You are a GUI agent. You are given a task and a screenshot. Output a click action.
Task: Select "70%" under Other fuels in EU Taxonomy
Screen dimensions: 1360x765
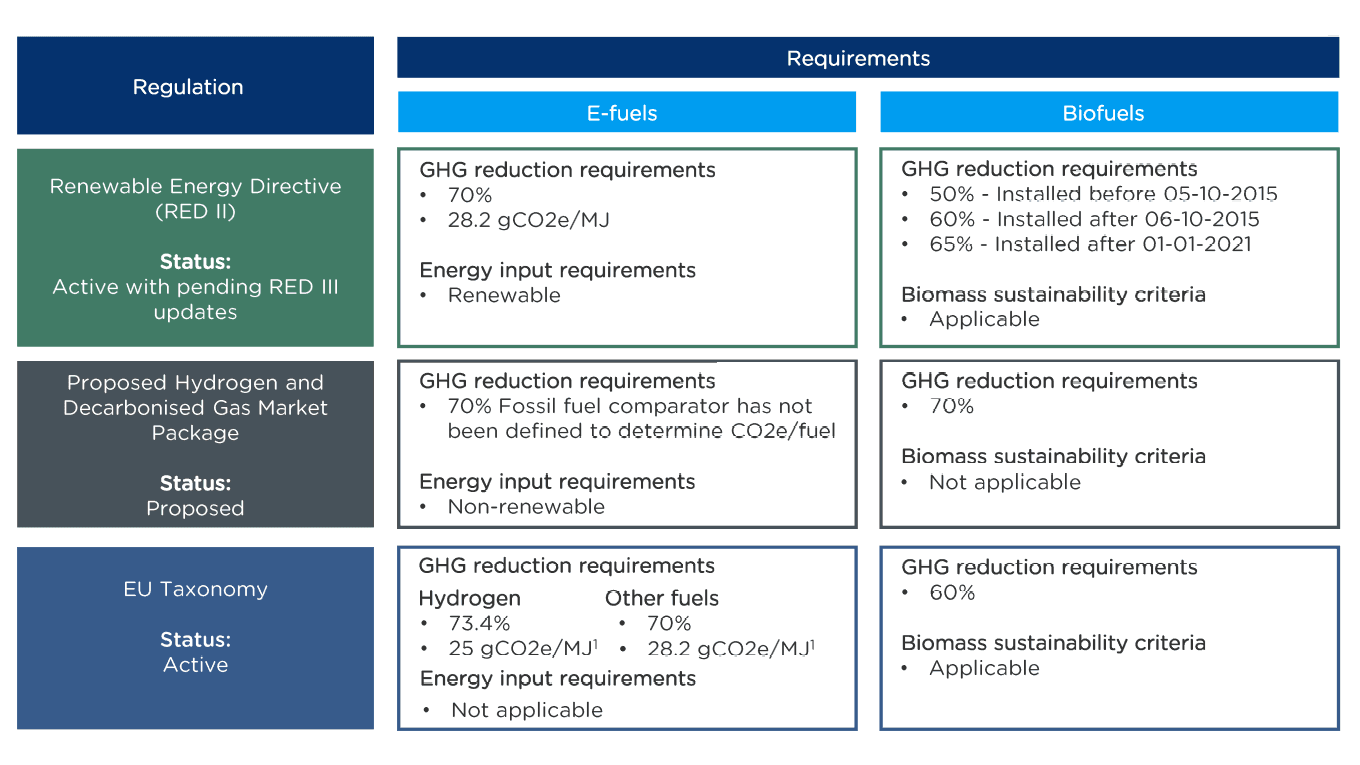669,623
